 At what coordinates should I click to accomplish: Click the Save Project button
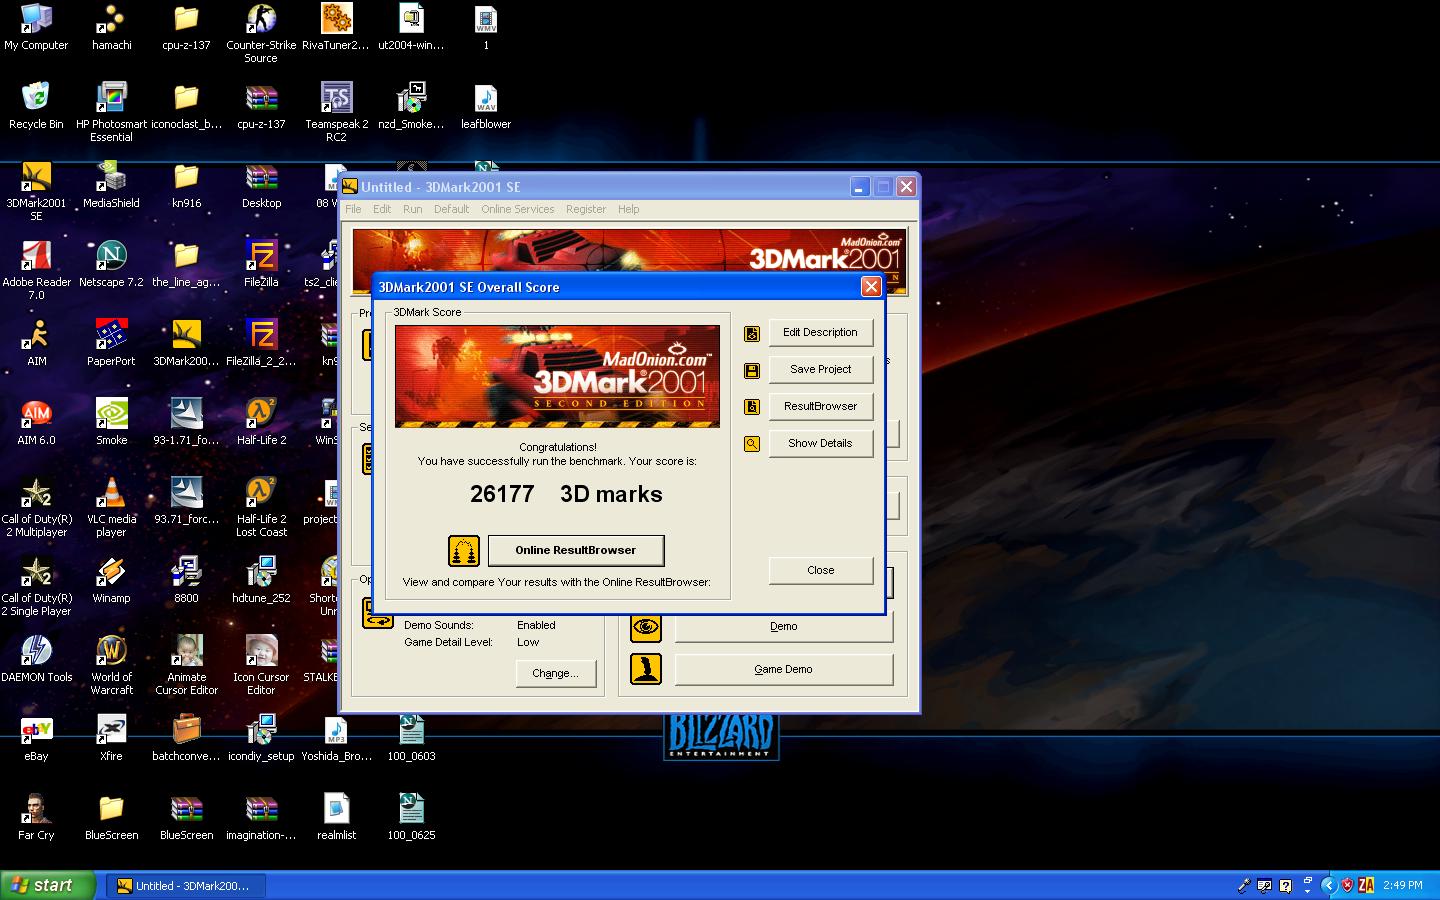tap(820, 369)
